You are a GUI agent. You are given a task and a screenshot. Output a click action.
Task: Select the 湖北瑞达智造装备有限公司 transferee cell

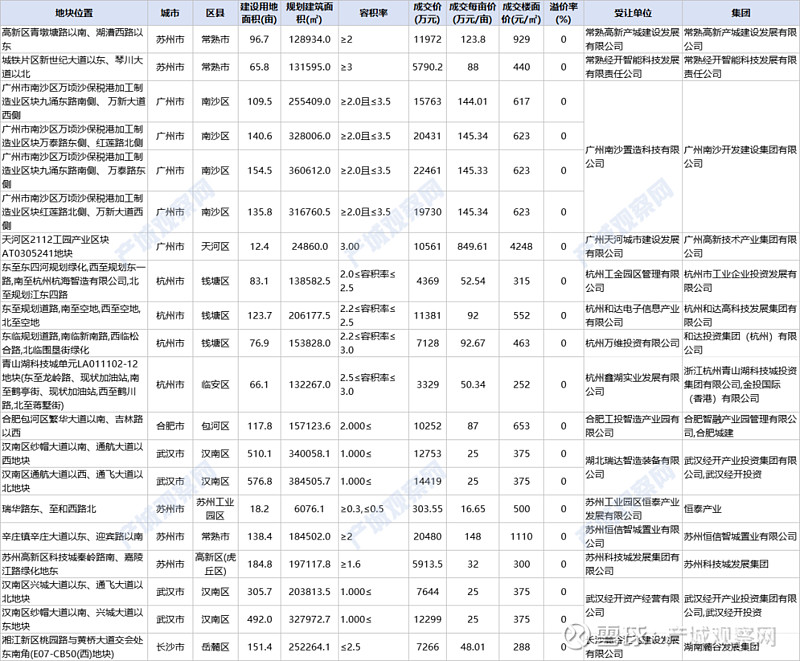633,467
